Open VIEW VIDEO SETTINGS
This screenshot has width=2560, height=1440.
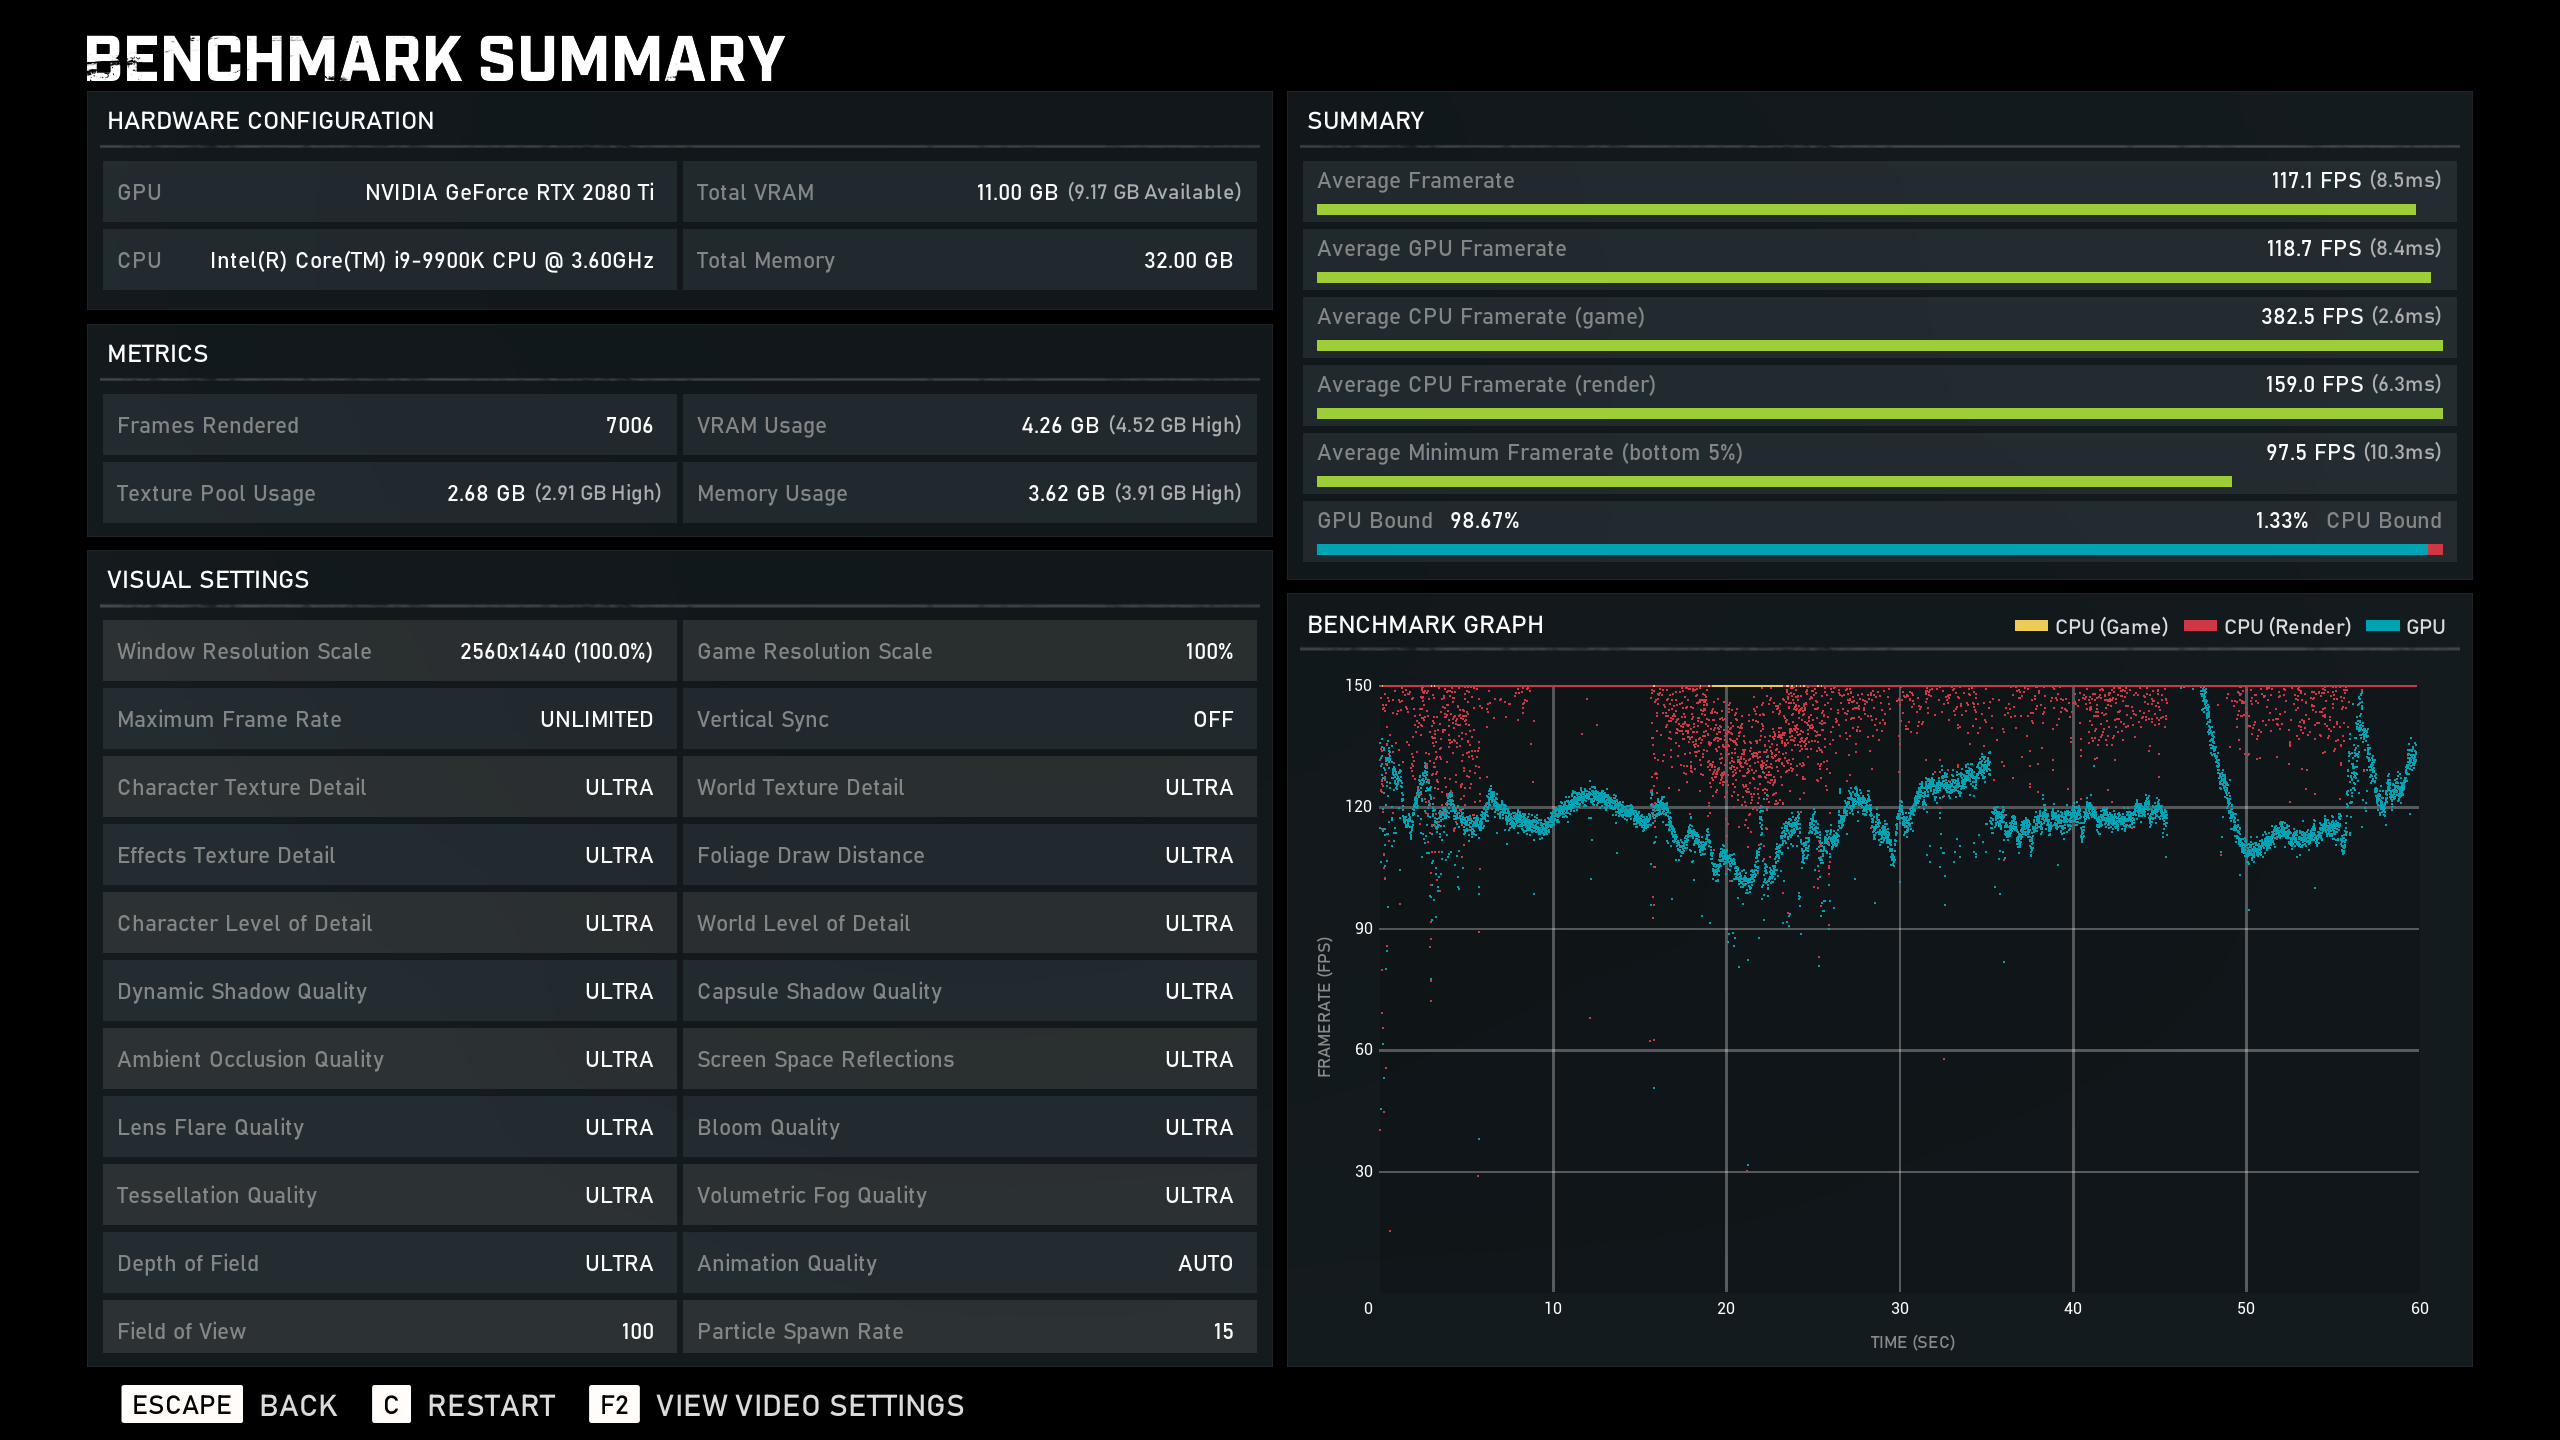pos(809,1405)
